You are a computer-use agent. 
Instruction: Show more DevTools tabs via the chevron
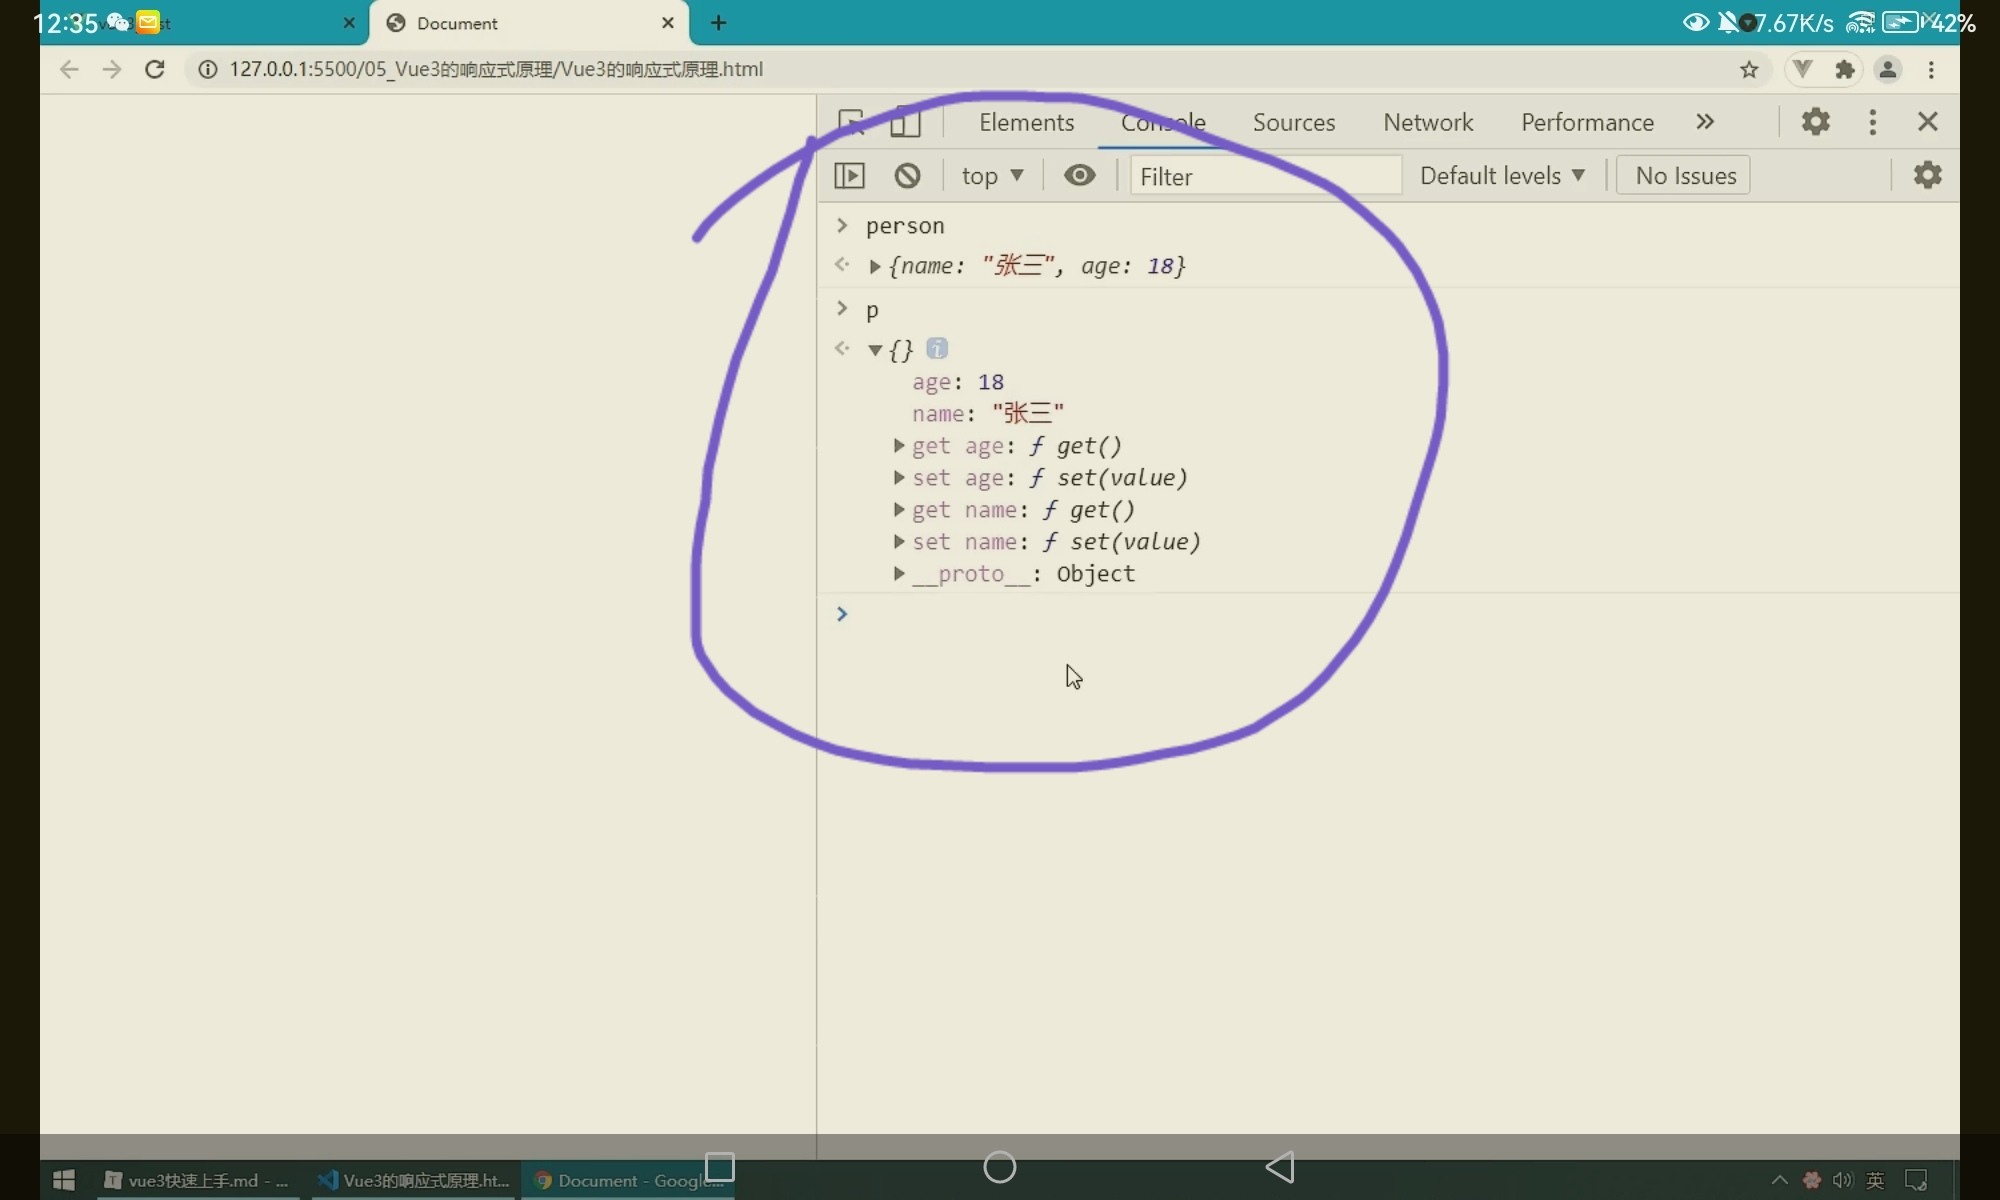click(1705, 122)
